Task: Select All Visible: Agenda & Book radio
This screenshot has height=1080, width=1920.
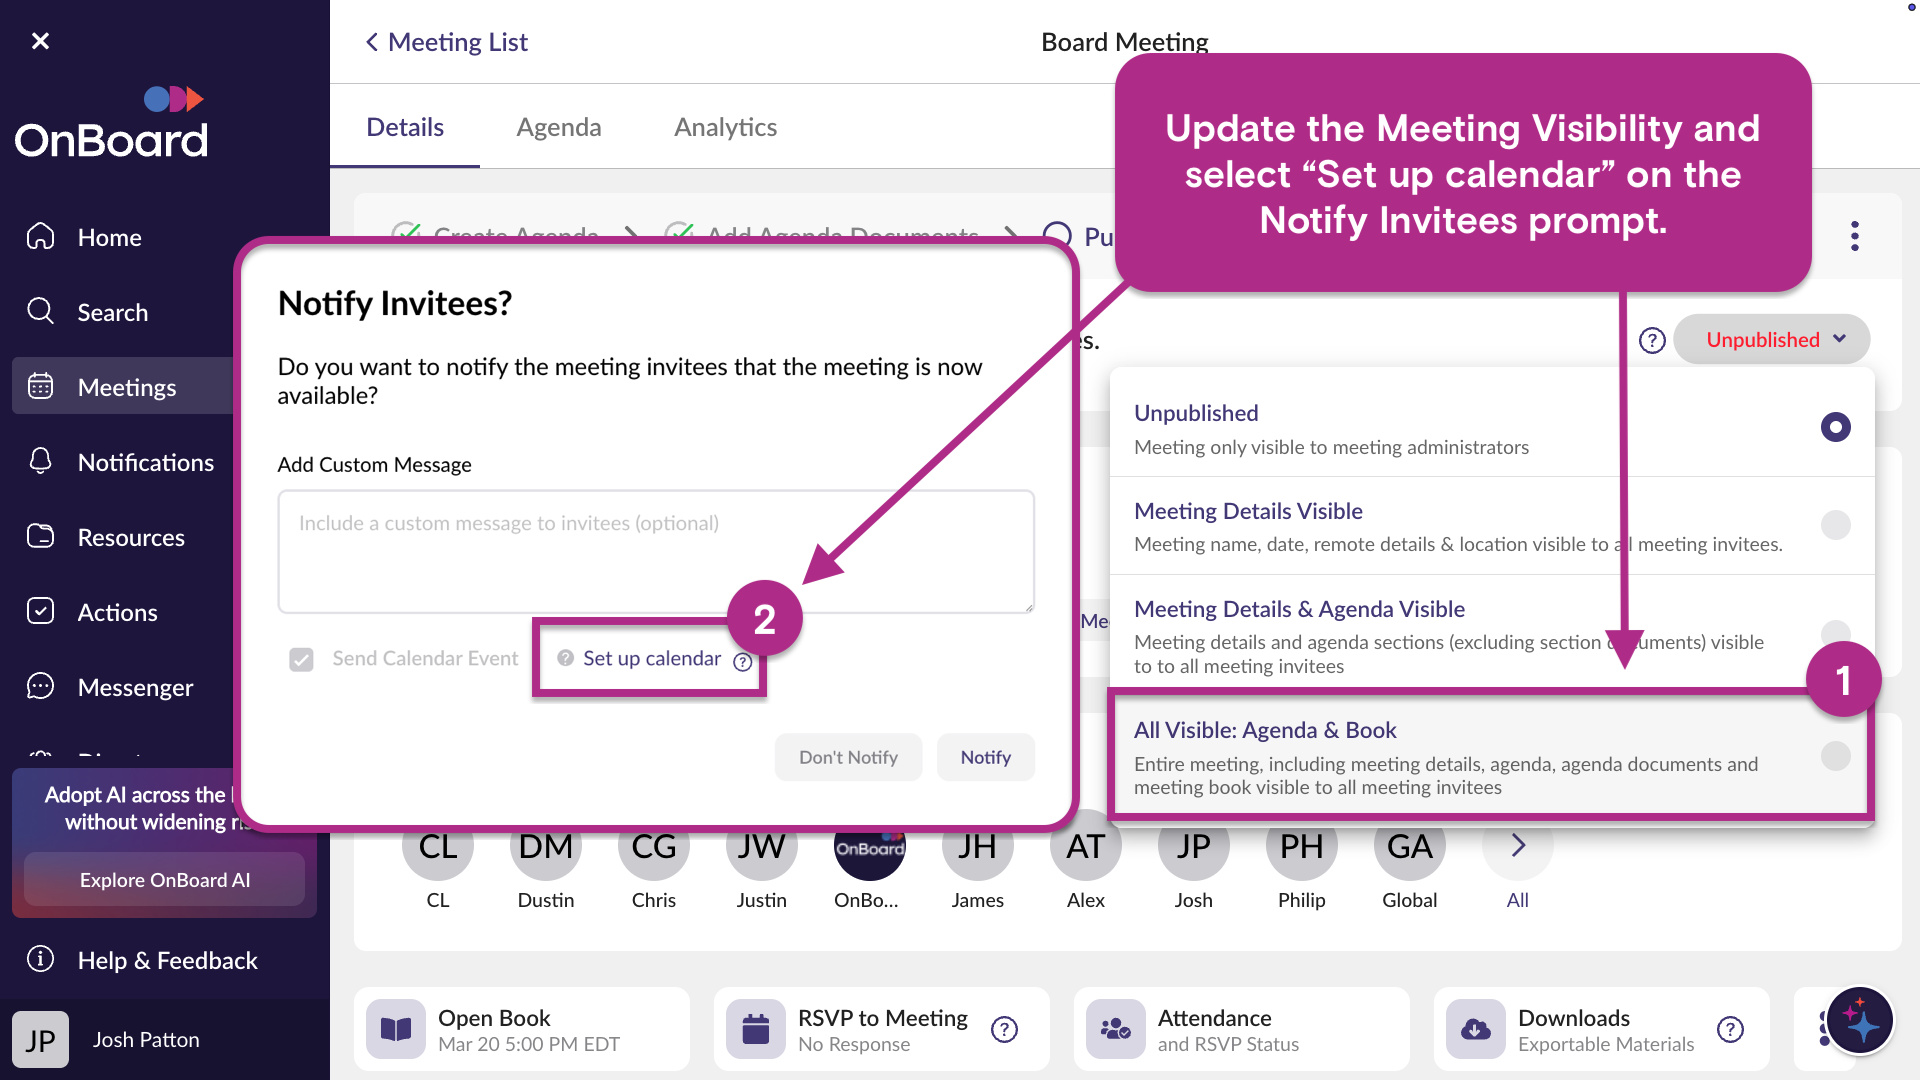Action: tap(1835, 756)
